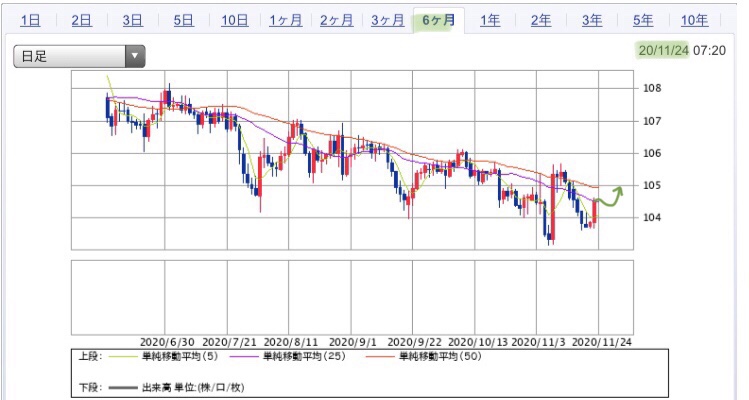Click the orange 単純移動平均(50) legend line
Viewport: 749px width, 400px height.
point(381,357)
